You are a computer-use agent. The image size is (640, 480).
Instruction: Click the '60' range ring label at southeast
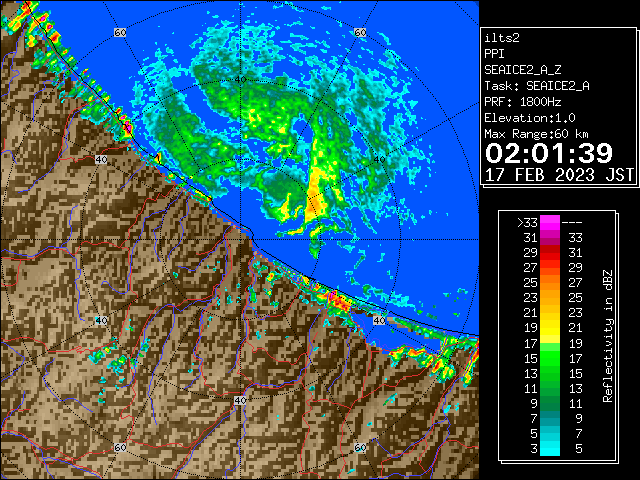[360, 447]
